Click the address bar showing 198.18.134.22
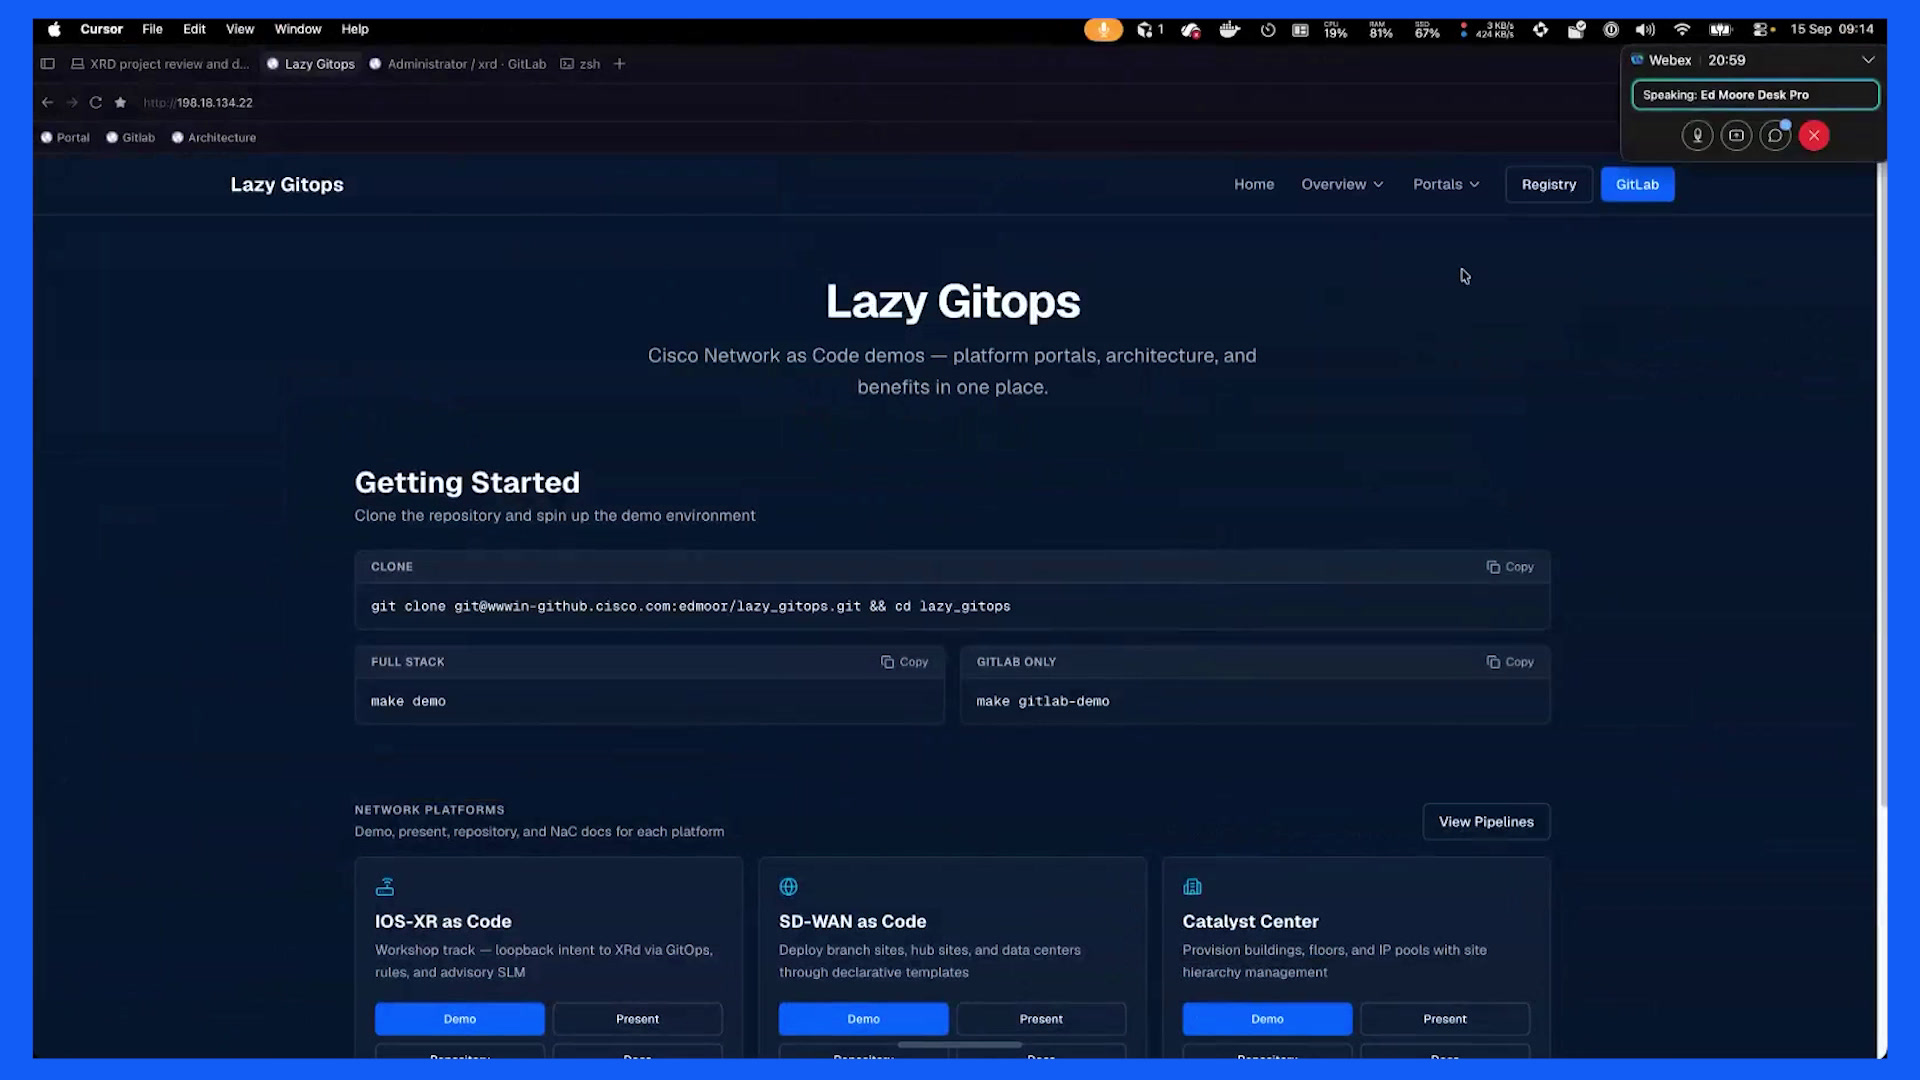 point(198,103)
